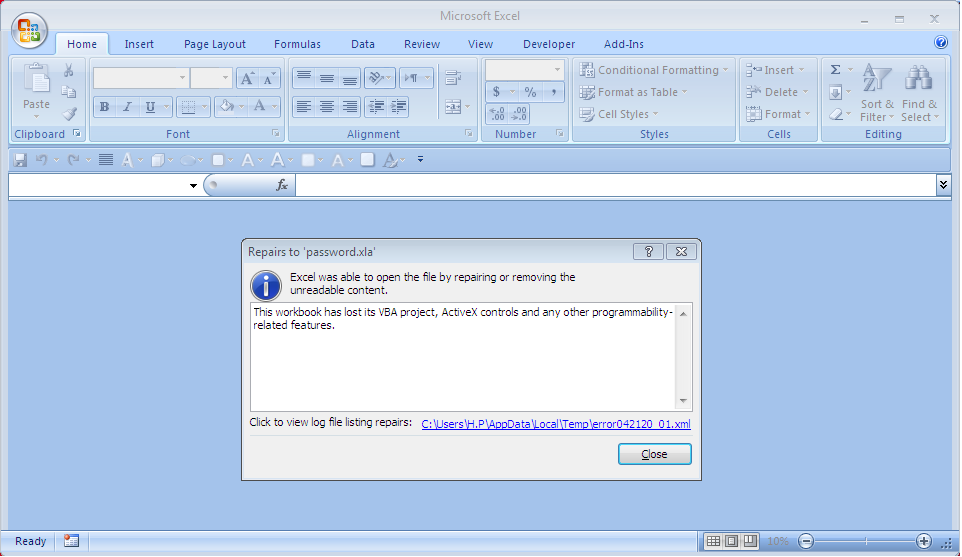Click the Shrink Font icon
Viewport: 962px width, 557px height.
(x=269, y=78)
